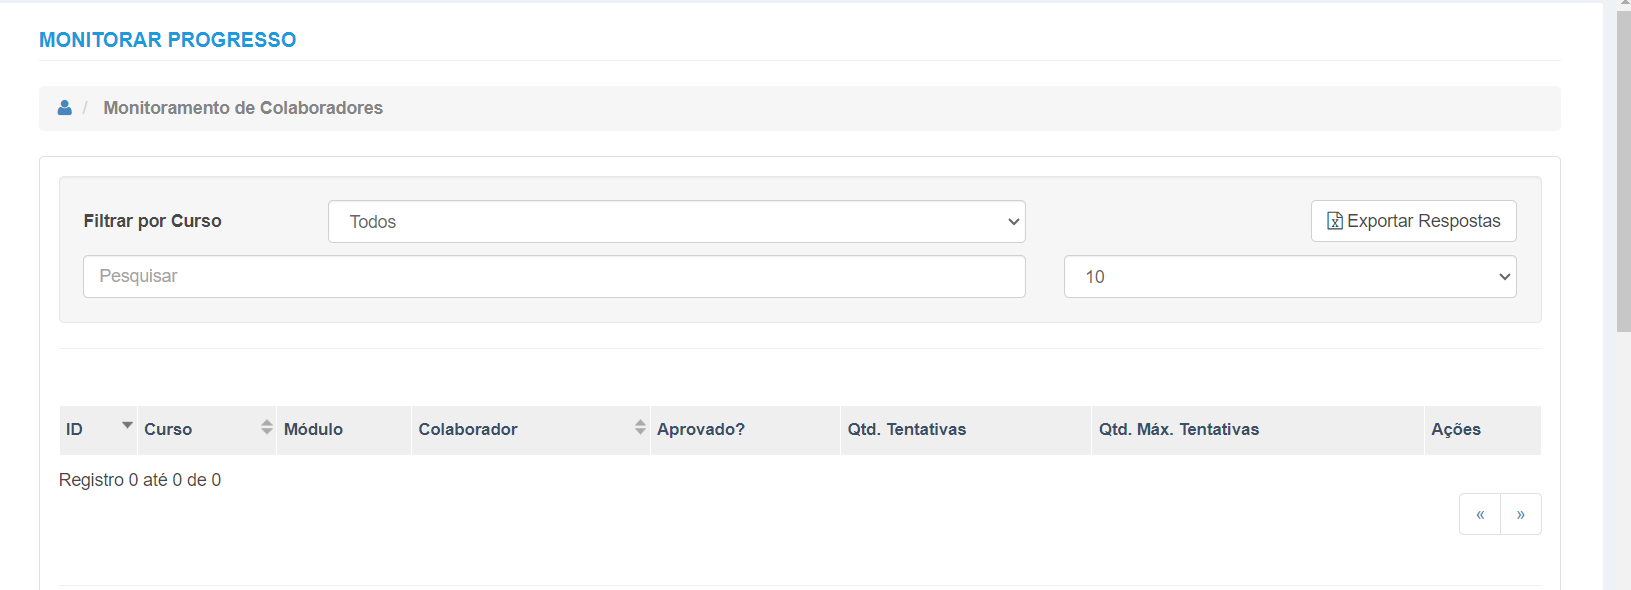Click the vertical page scrollbar thumb
1631x590 pixels.
click(x=1623, y=170)
